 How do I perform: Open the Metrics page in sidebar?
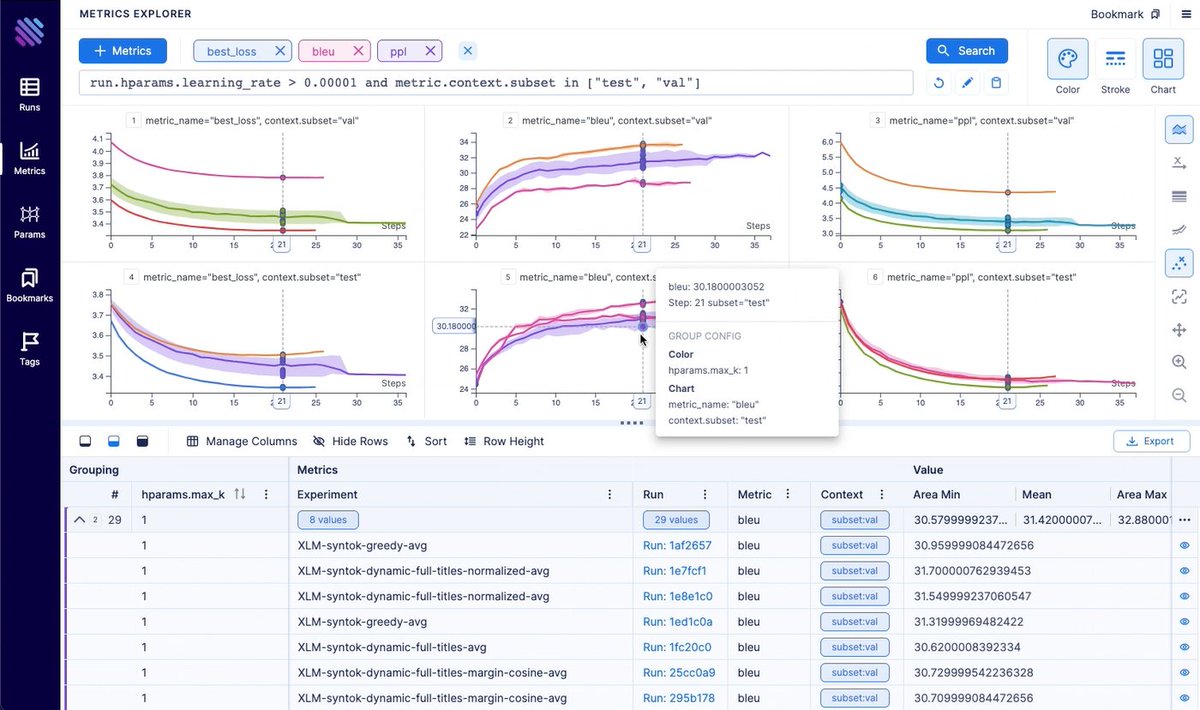(30, 158)
